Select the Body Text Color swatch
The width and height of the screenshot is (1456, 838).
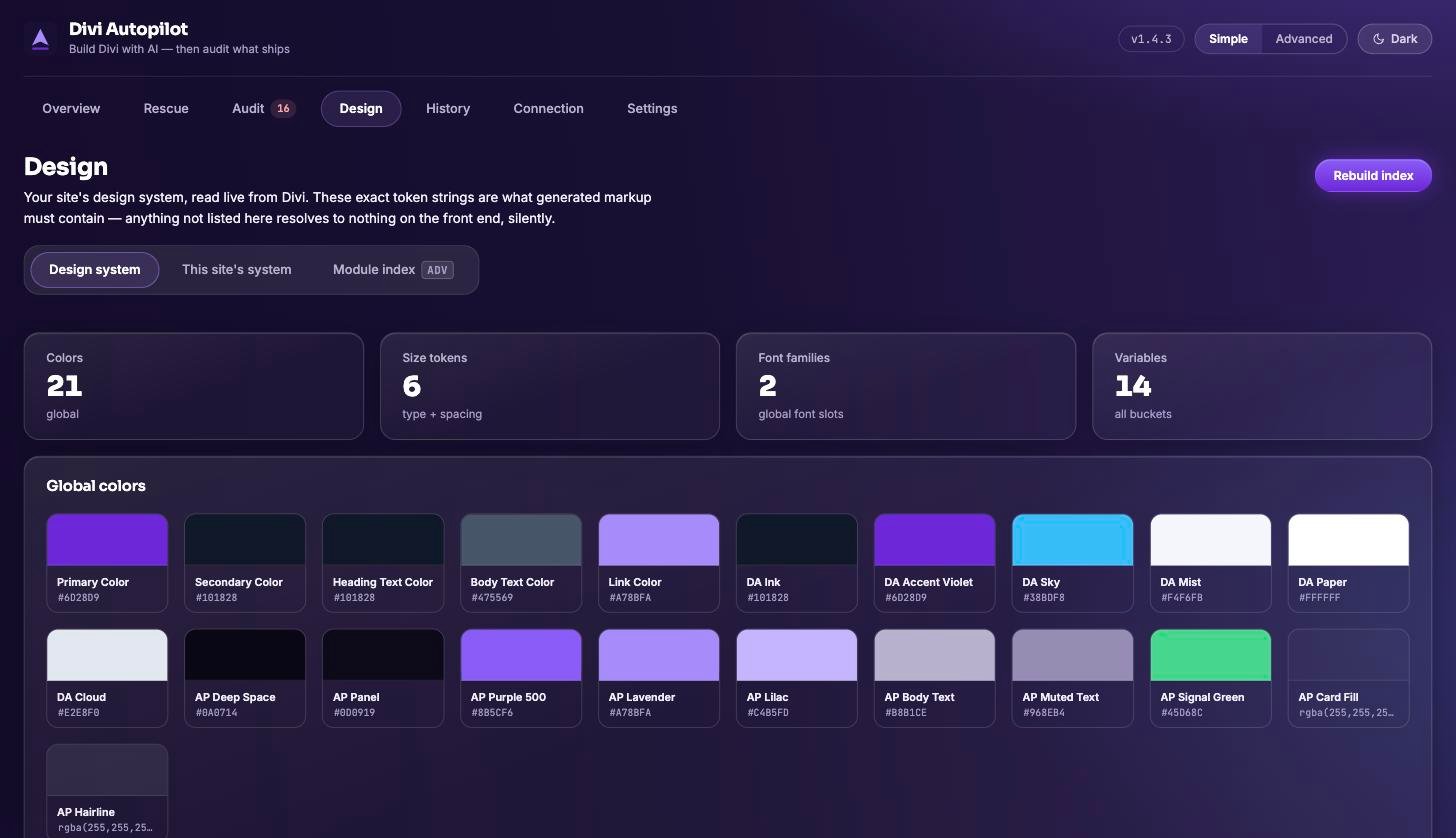(521, 563)
